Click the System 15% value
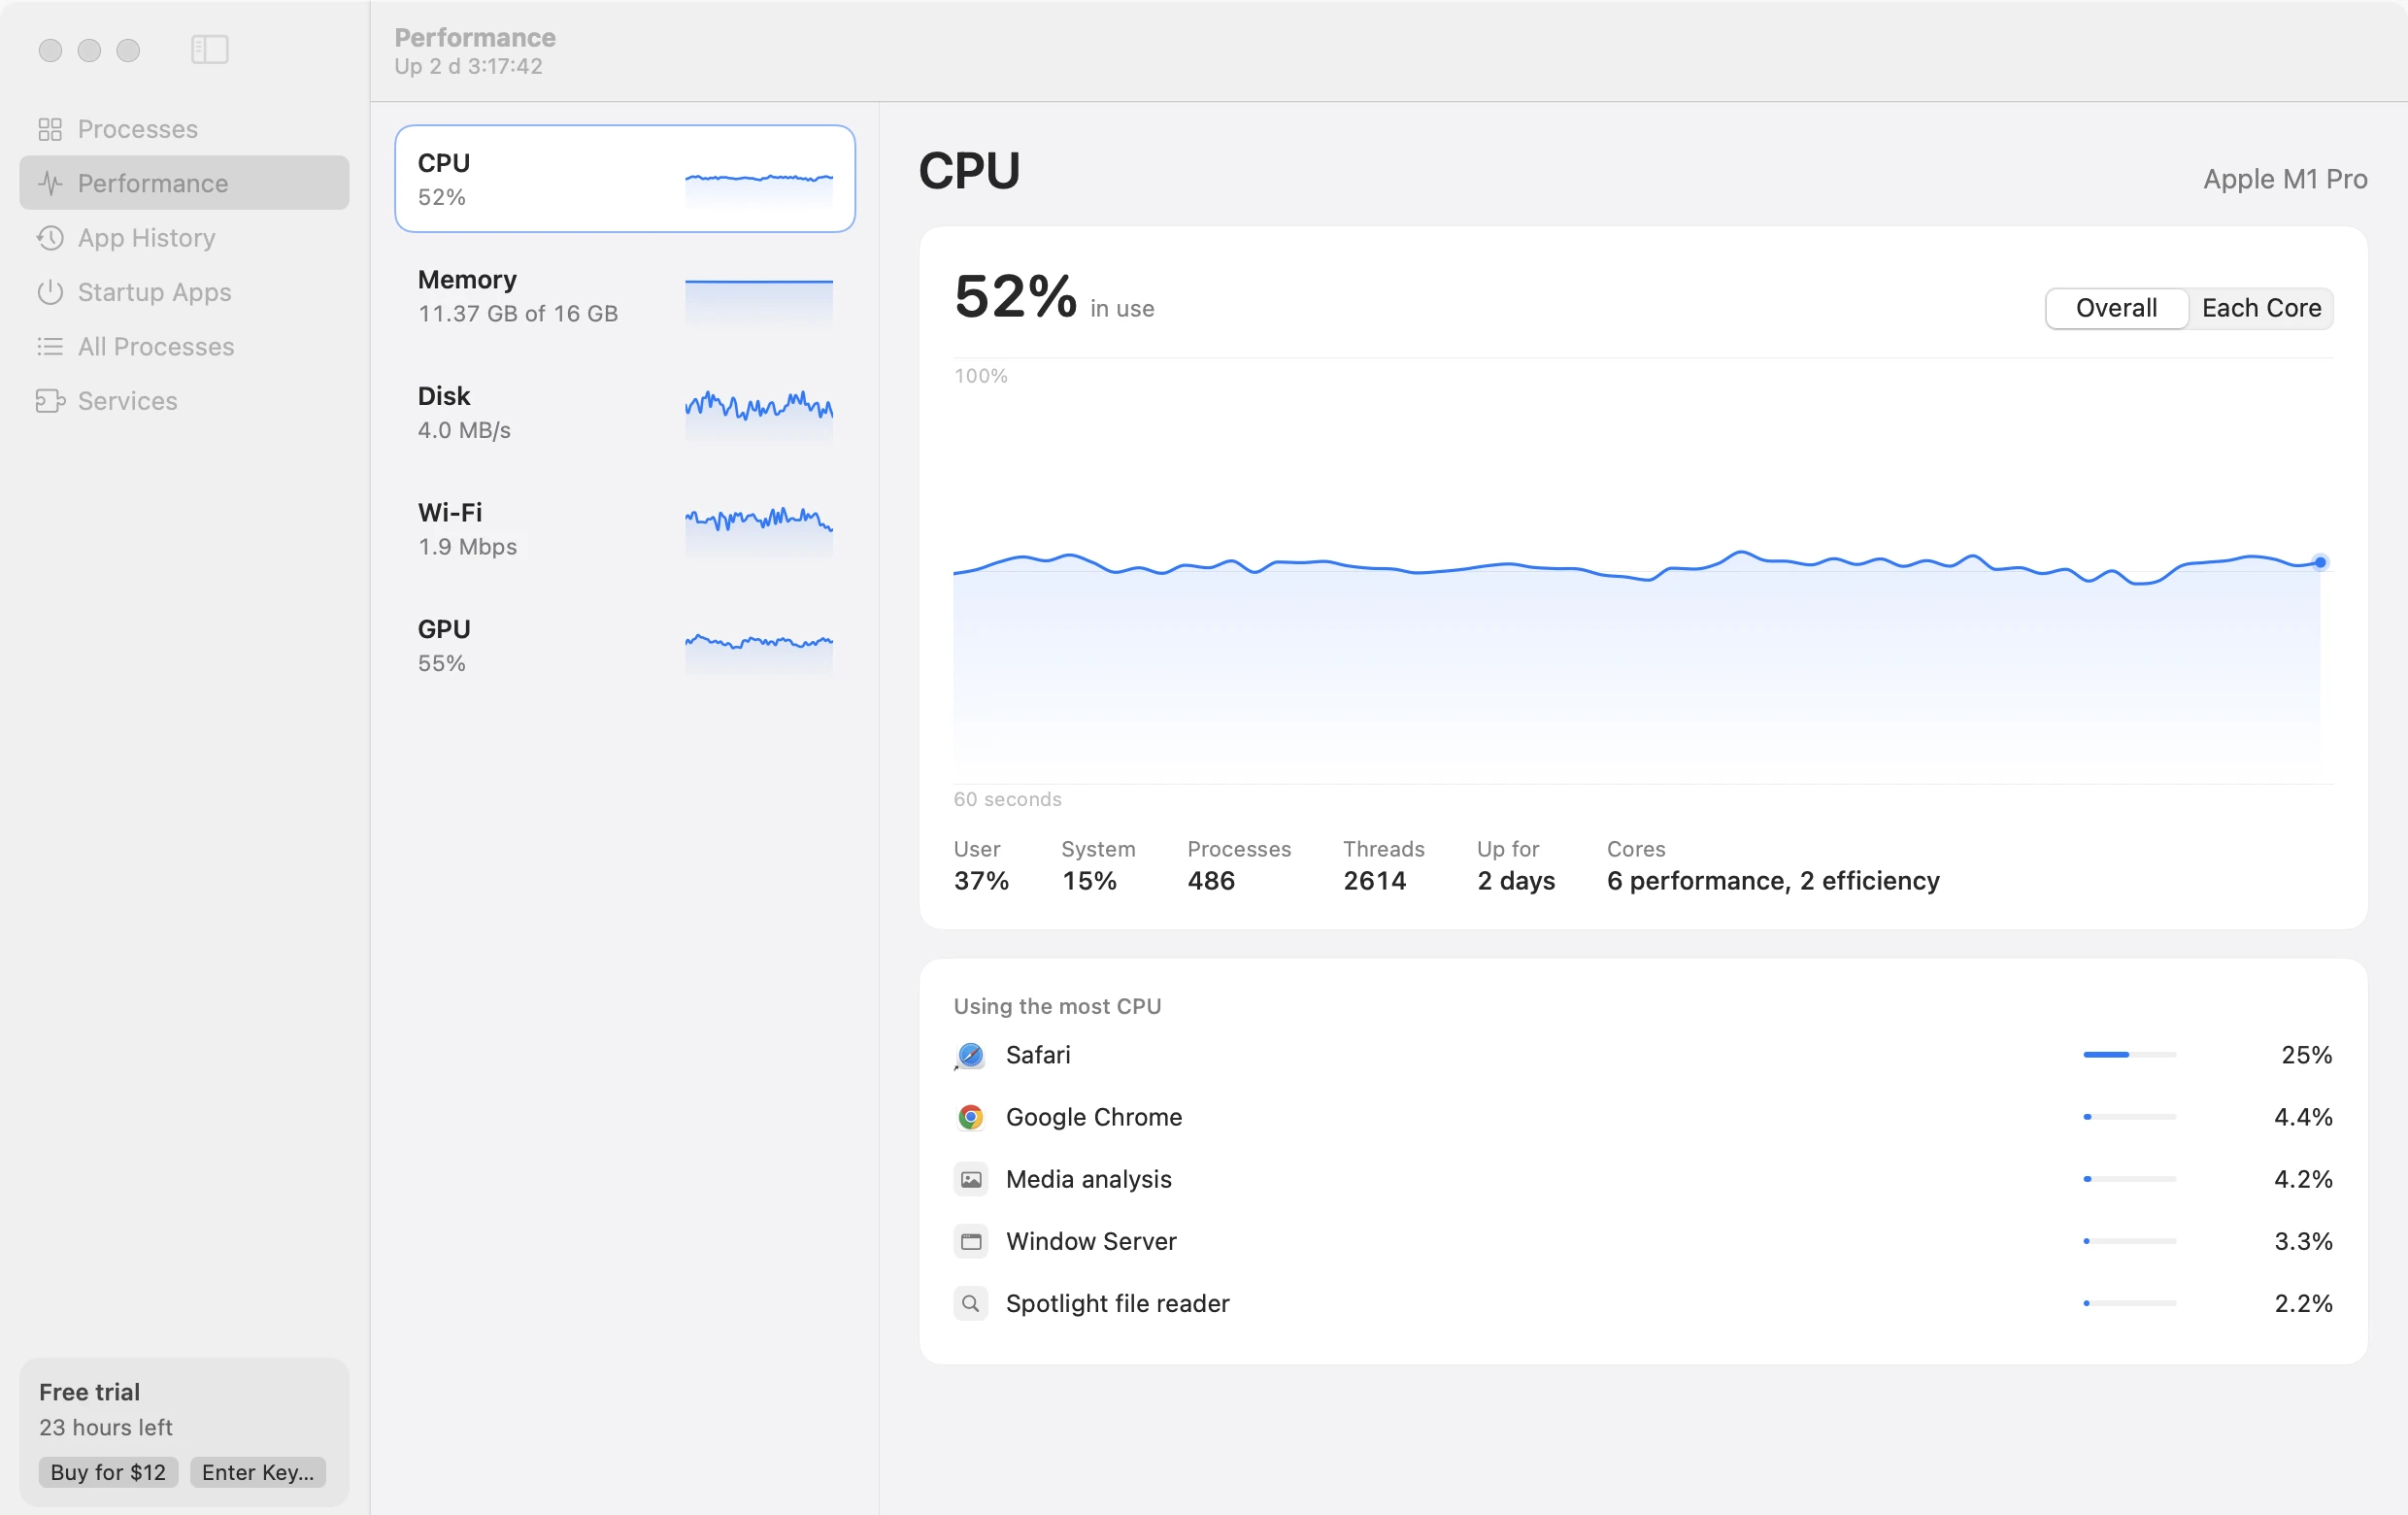The width and height of the screenshot is (2408, 1515). [1089, 881]
